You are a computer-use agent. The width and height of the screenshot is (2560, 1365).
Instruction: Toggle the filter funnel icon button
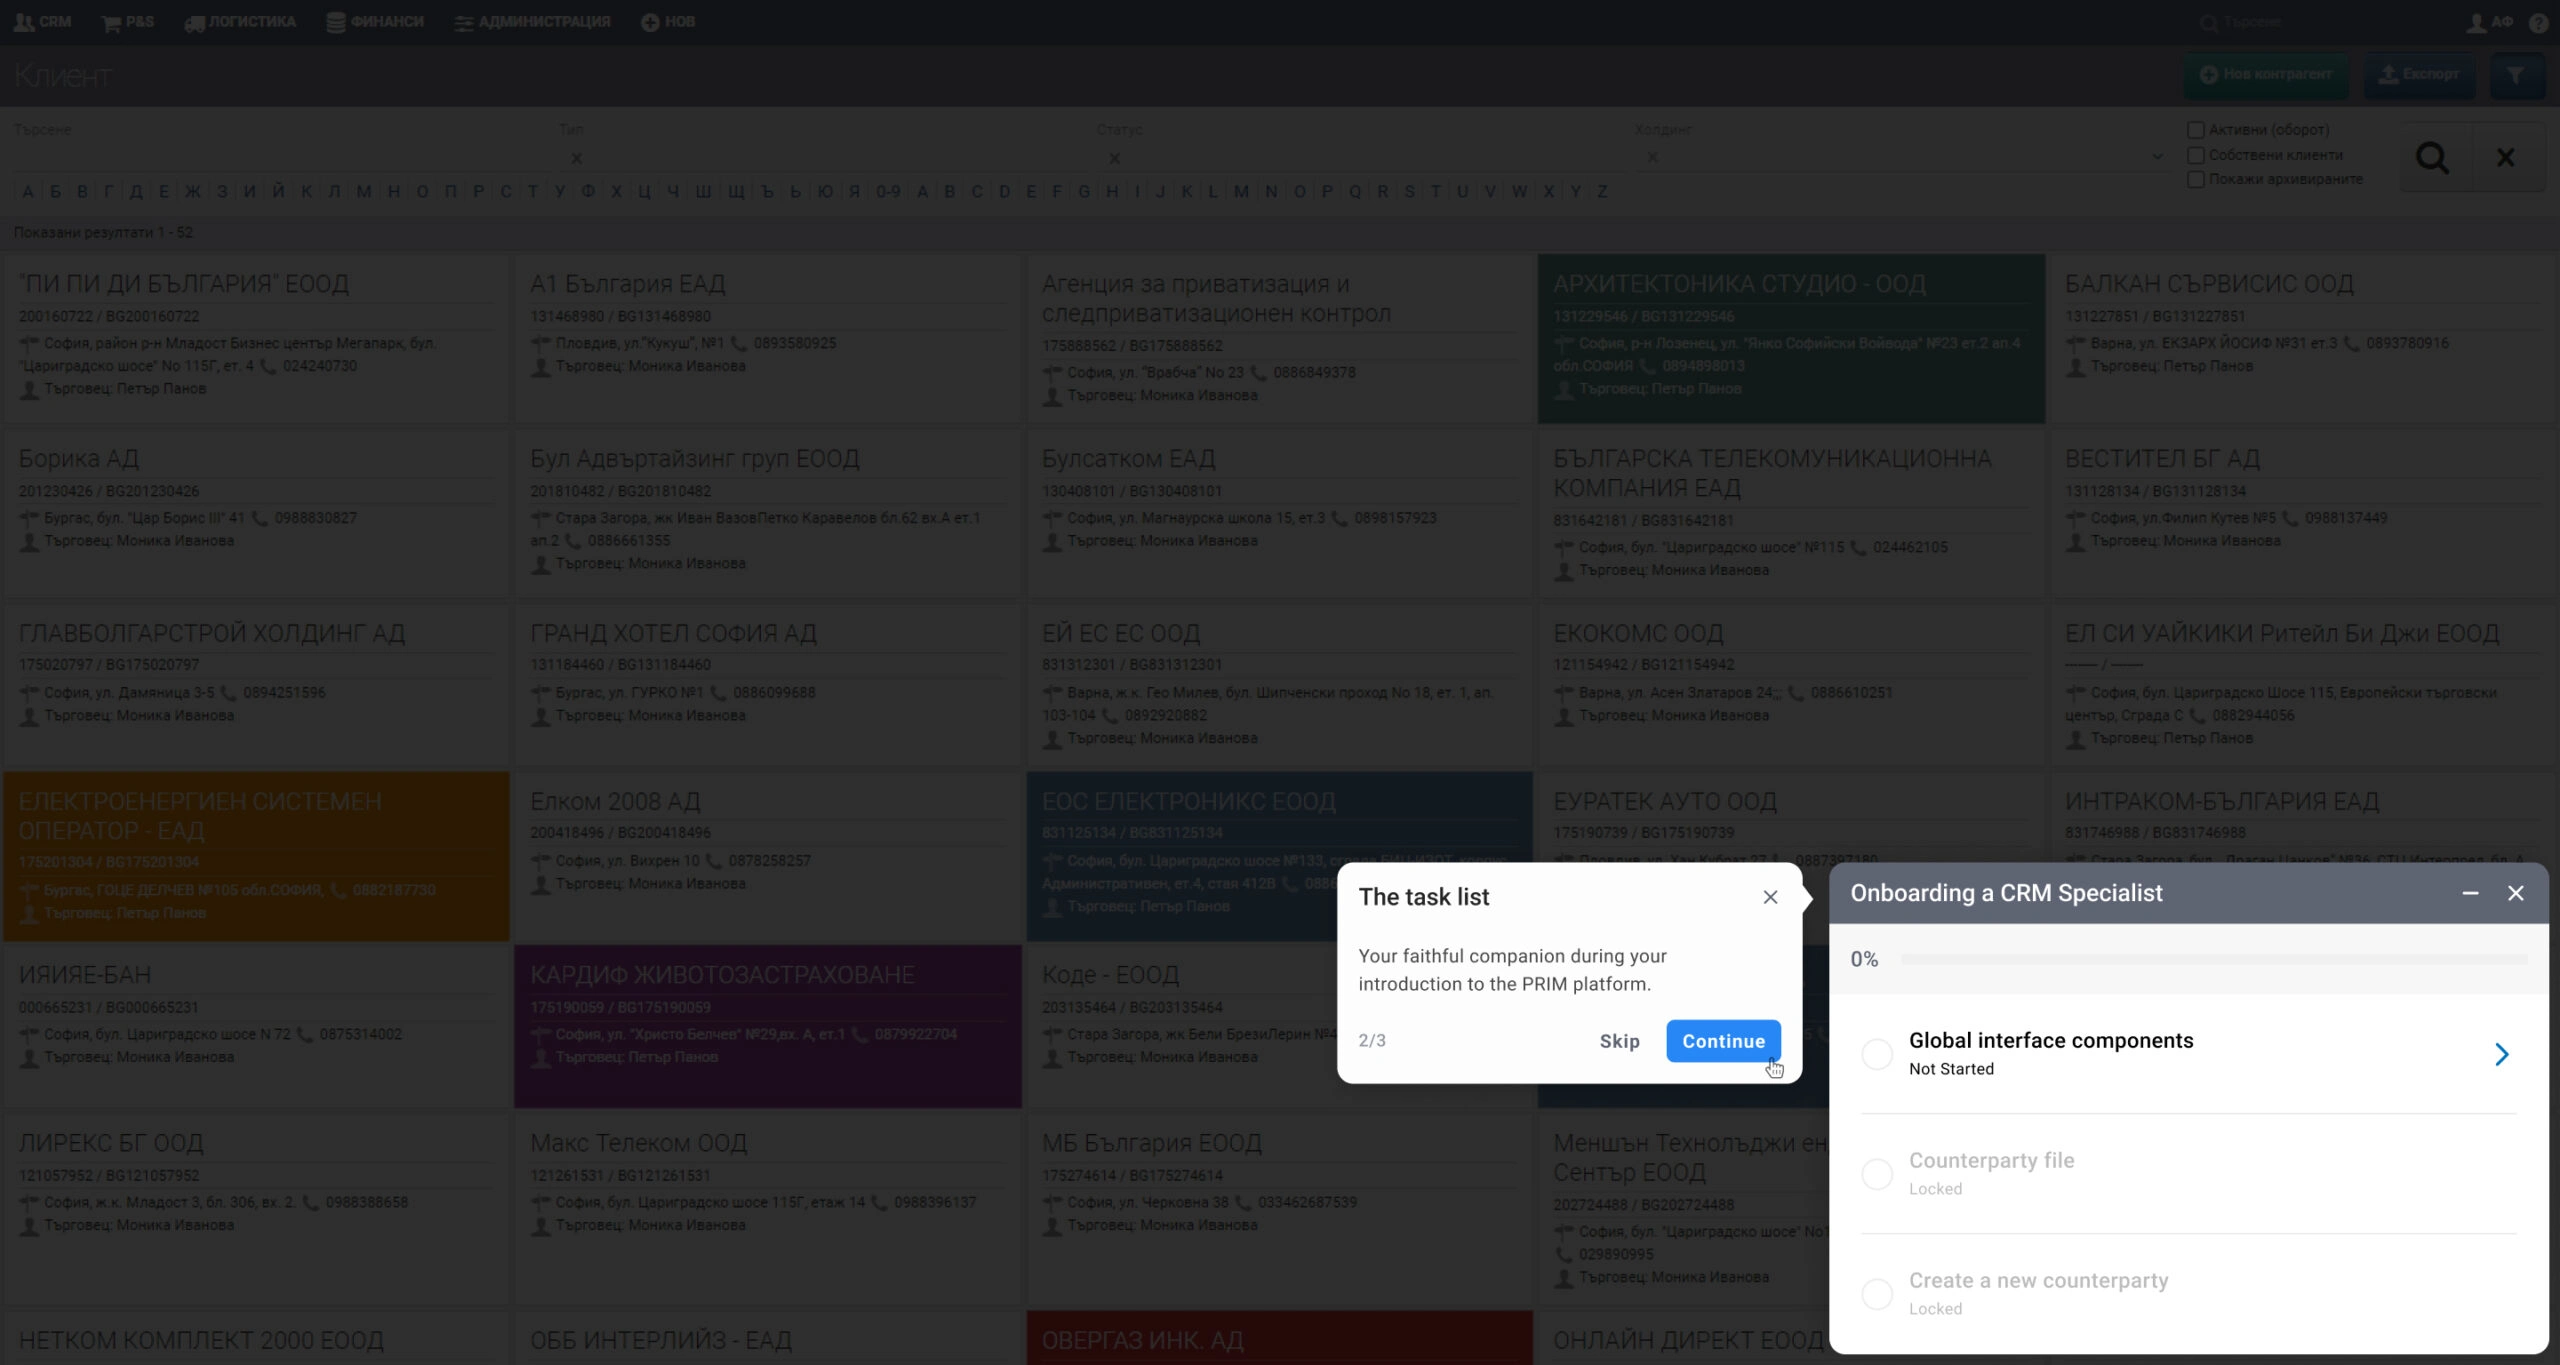point(2515,75)
